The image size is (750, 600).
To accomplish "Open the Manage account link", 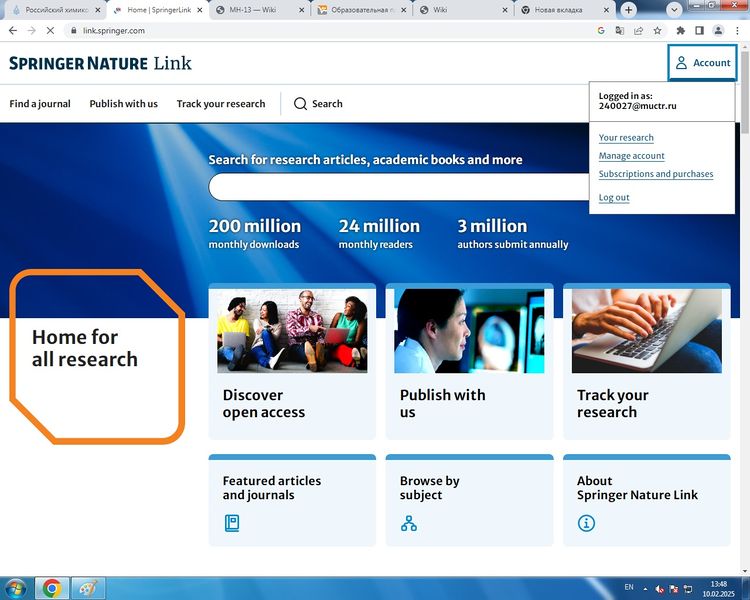I will 631,156.
